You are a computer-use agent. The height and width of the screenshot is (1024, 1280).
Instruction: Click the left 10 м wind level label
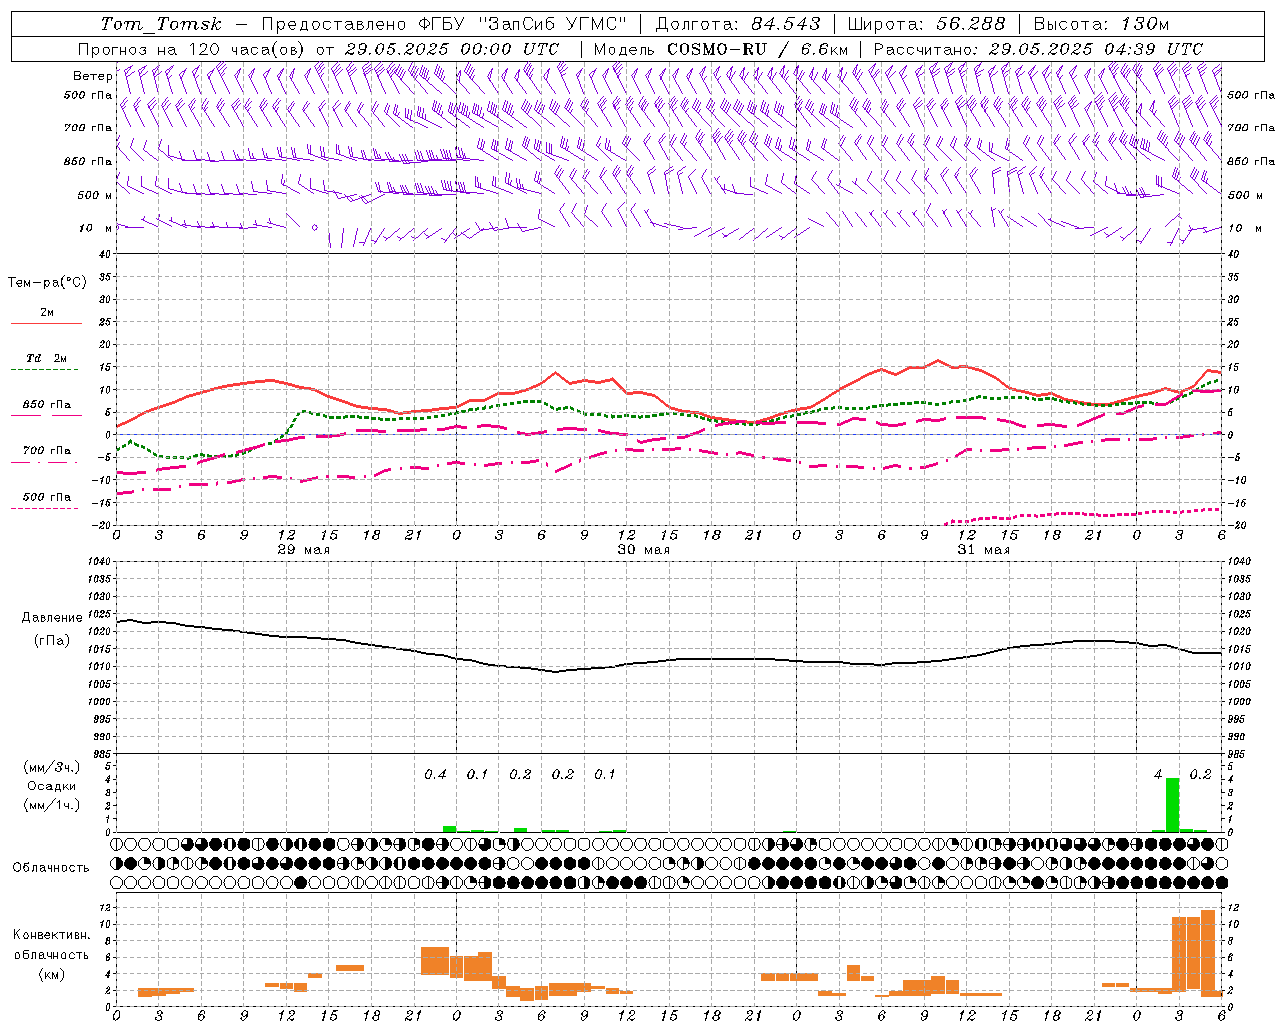[x=95, y=228]
